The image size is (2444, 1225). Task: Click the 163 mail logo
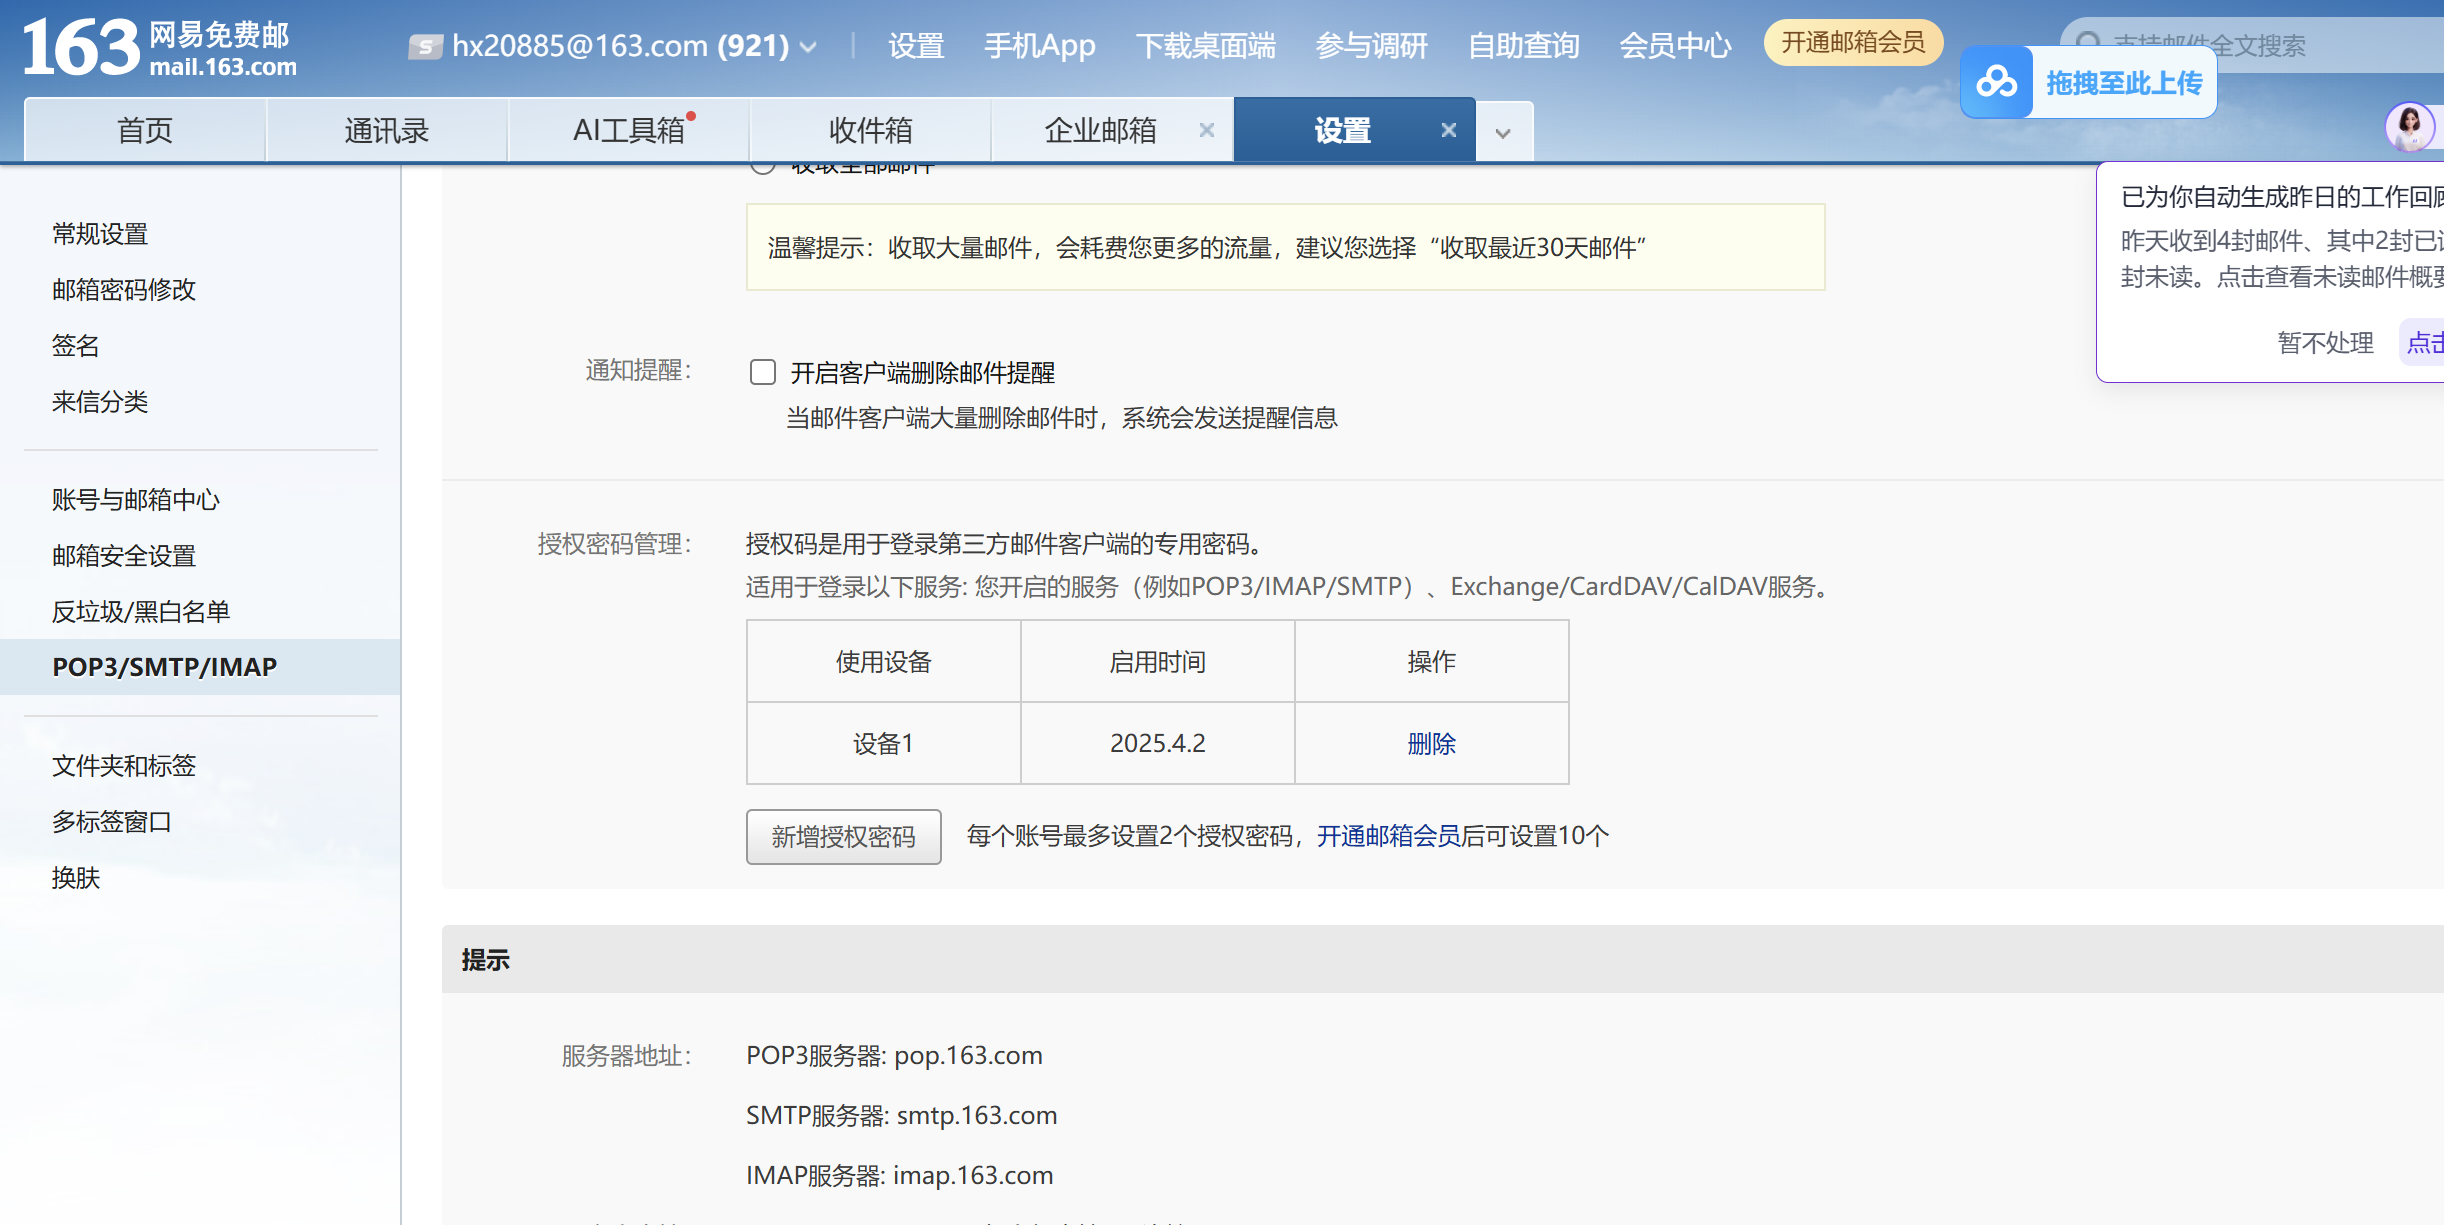pos(160,48)
